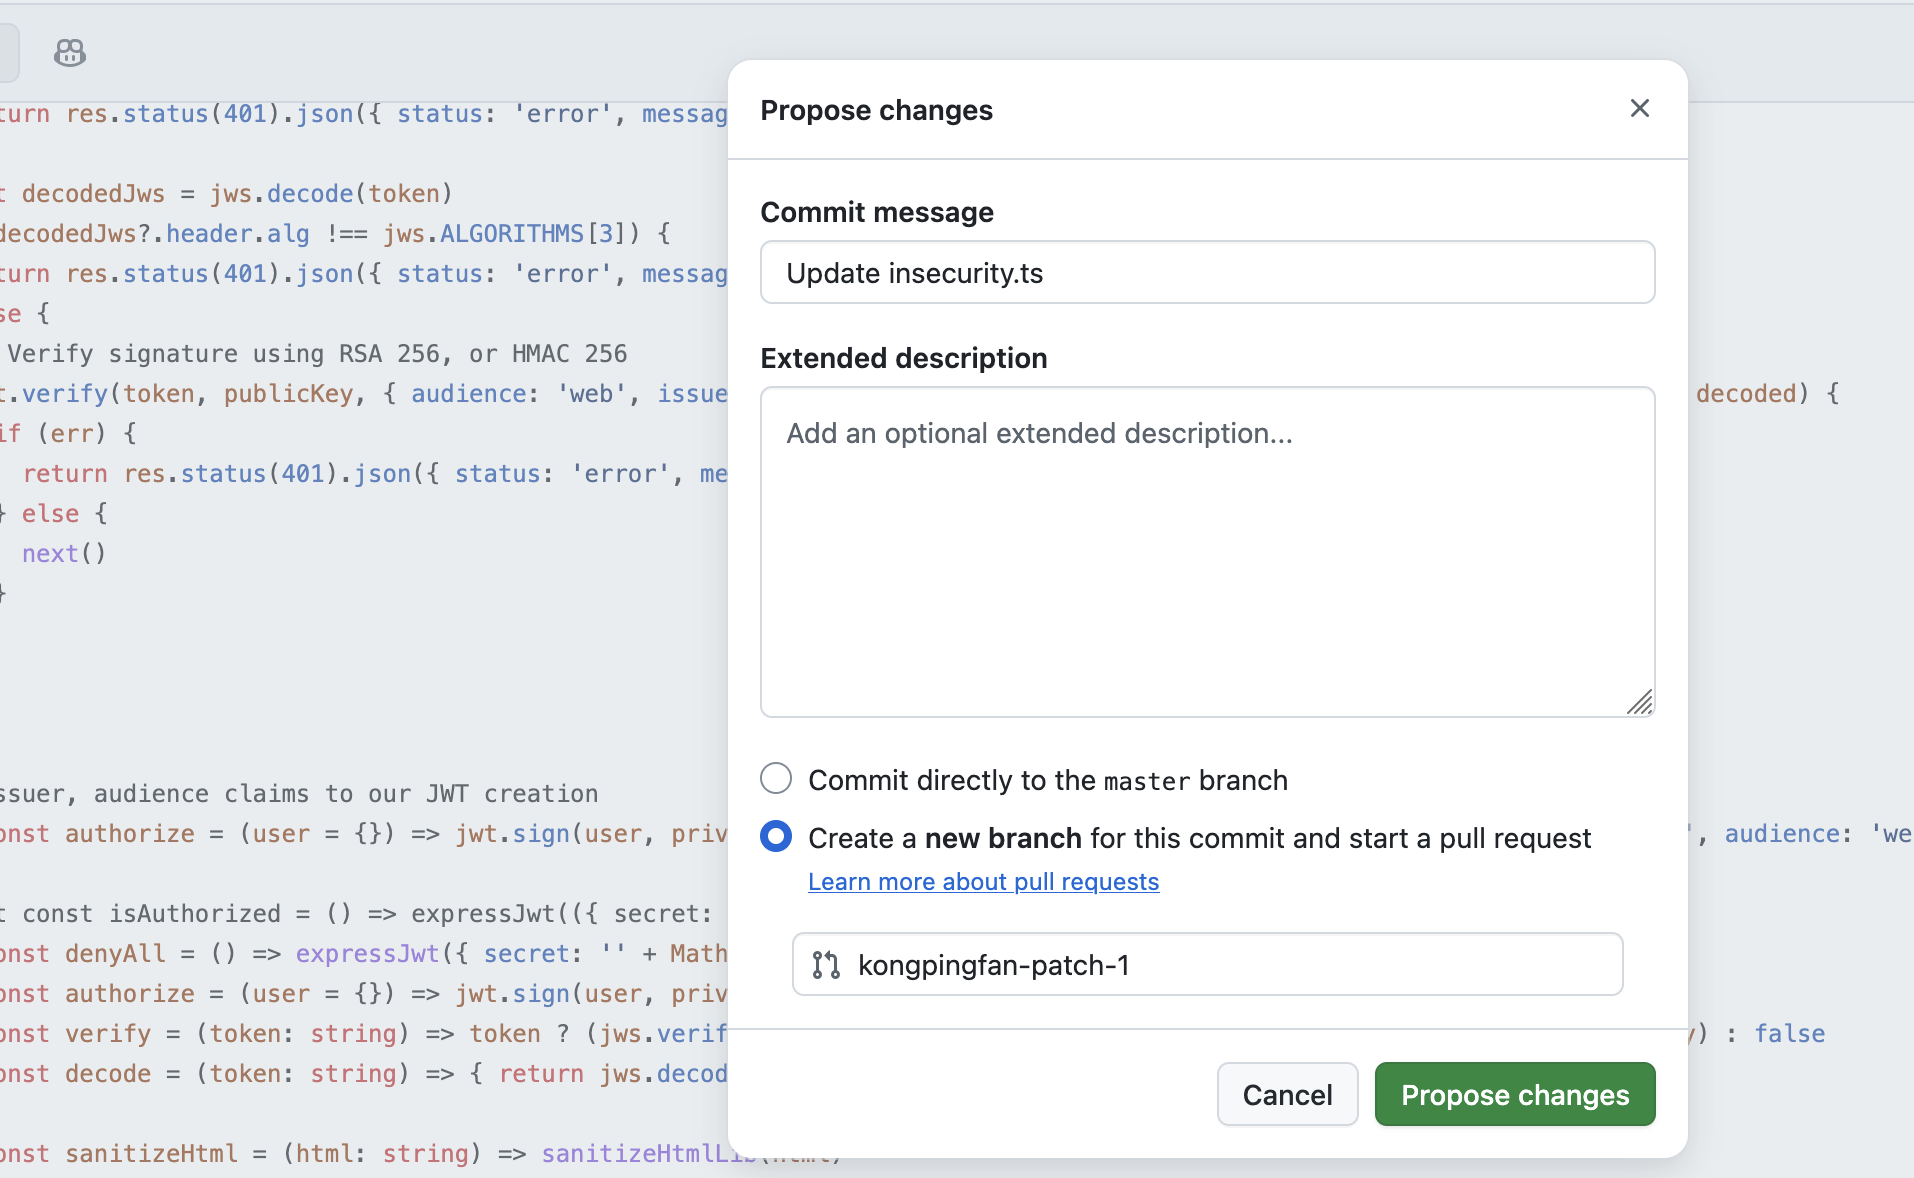Click the jws.decode(token) code line
1914x1178 pixels.
330,194
